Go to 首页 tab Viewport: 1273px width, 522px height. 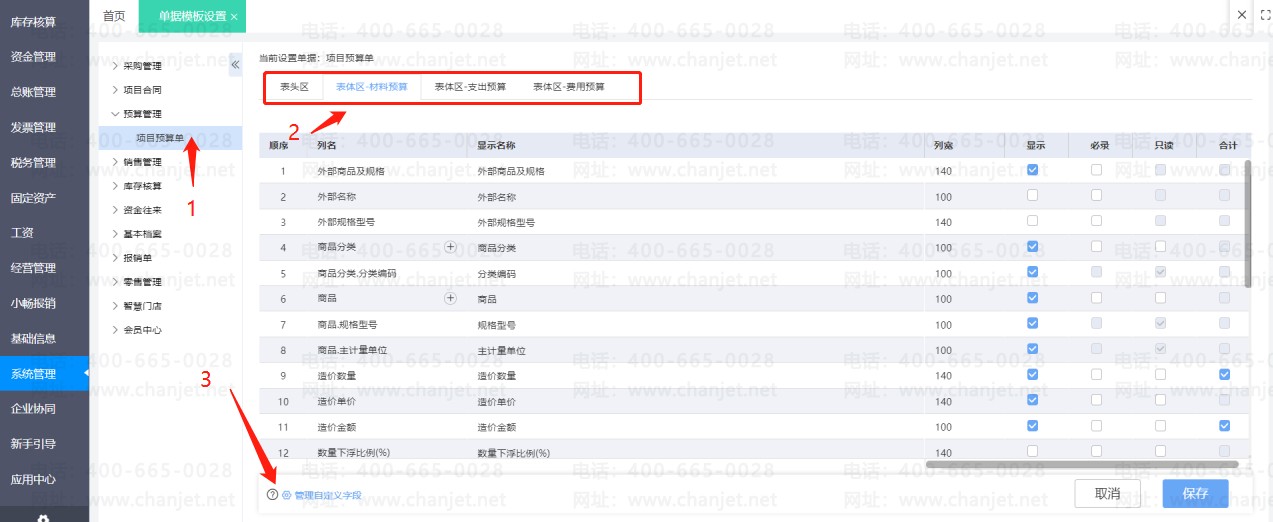(x=115, y=16)
